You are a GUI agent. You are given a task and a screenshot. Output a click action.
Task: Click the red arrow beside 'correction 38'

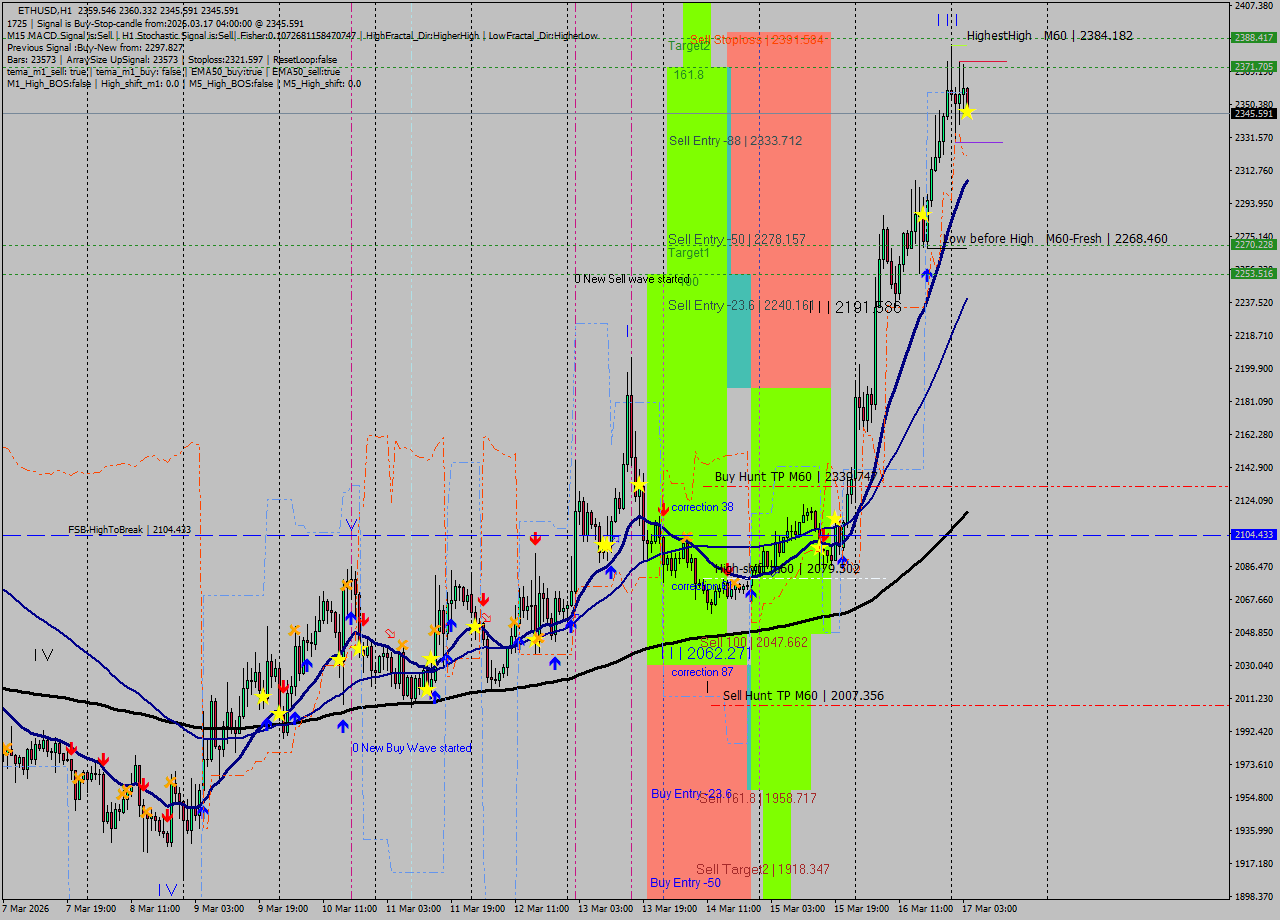[x=663, y=509]
